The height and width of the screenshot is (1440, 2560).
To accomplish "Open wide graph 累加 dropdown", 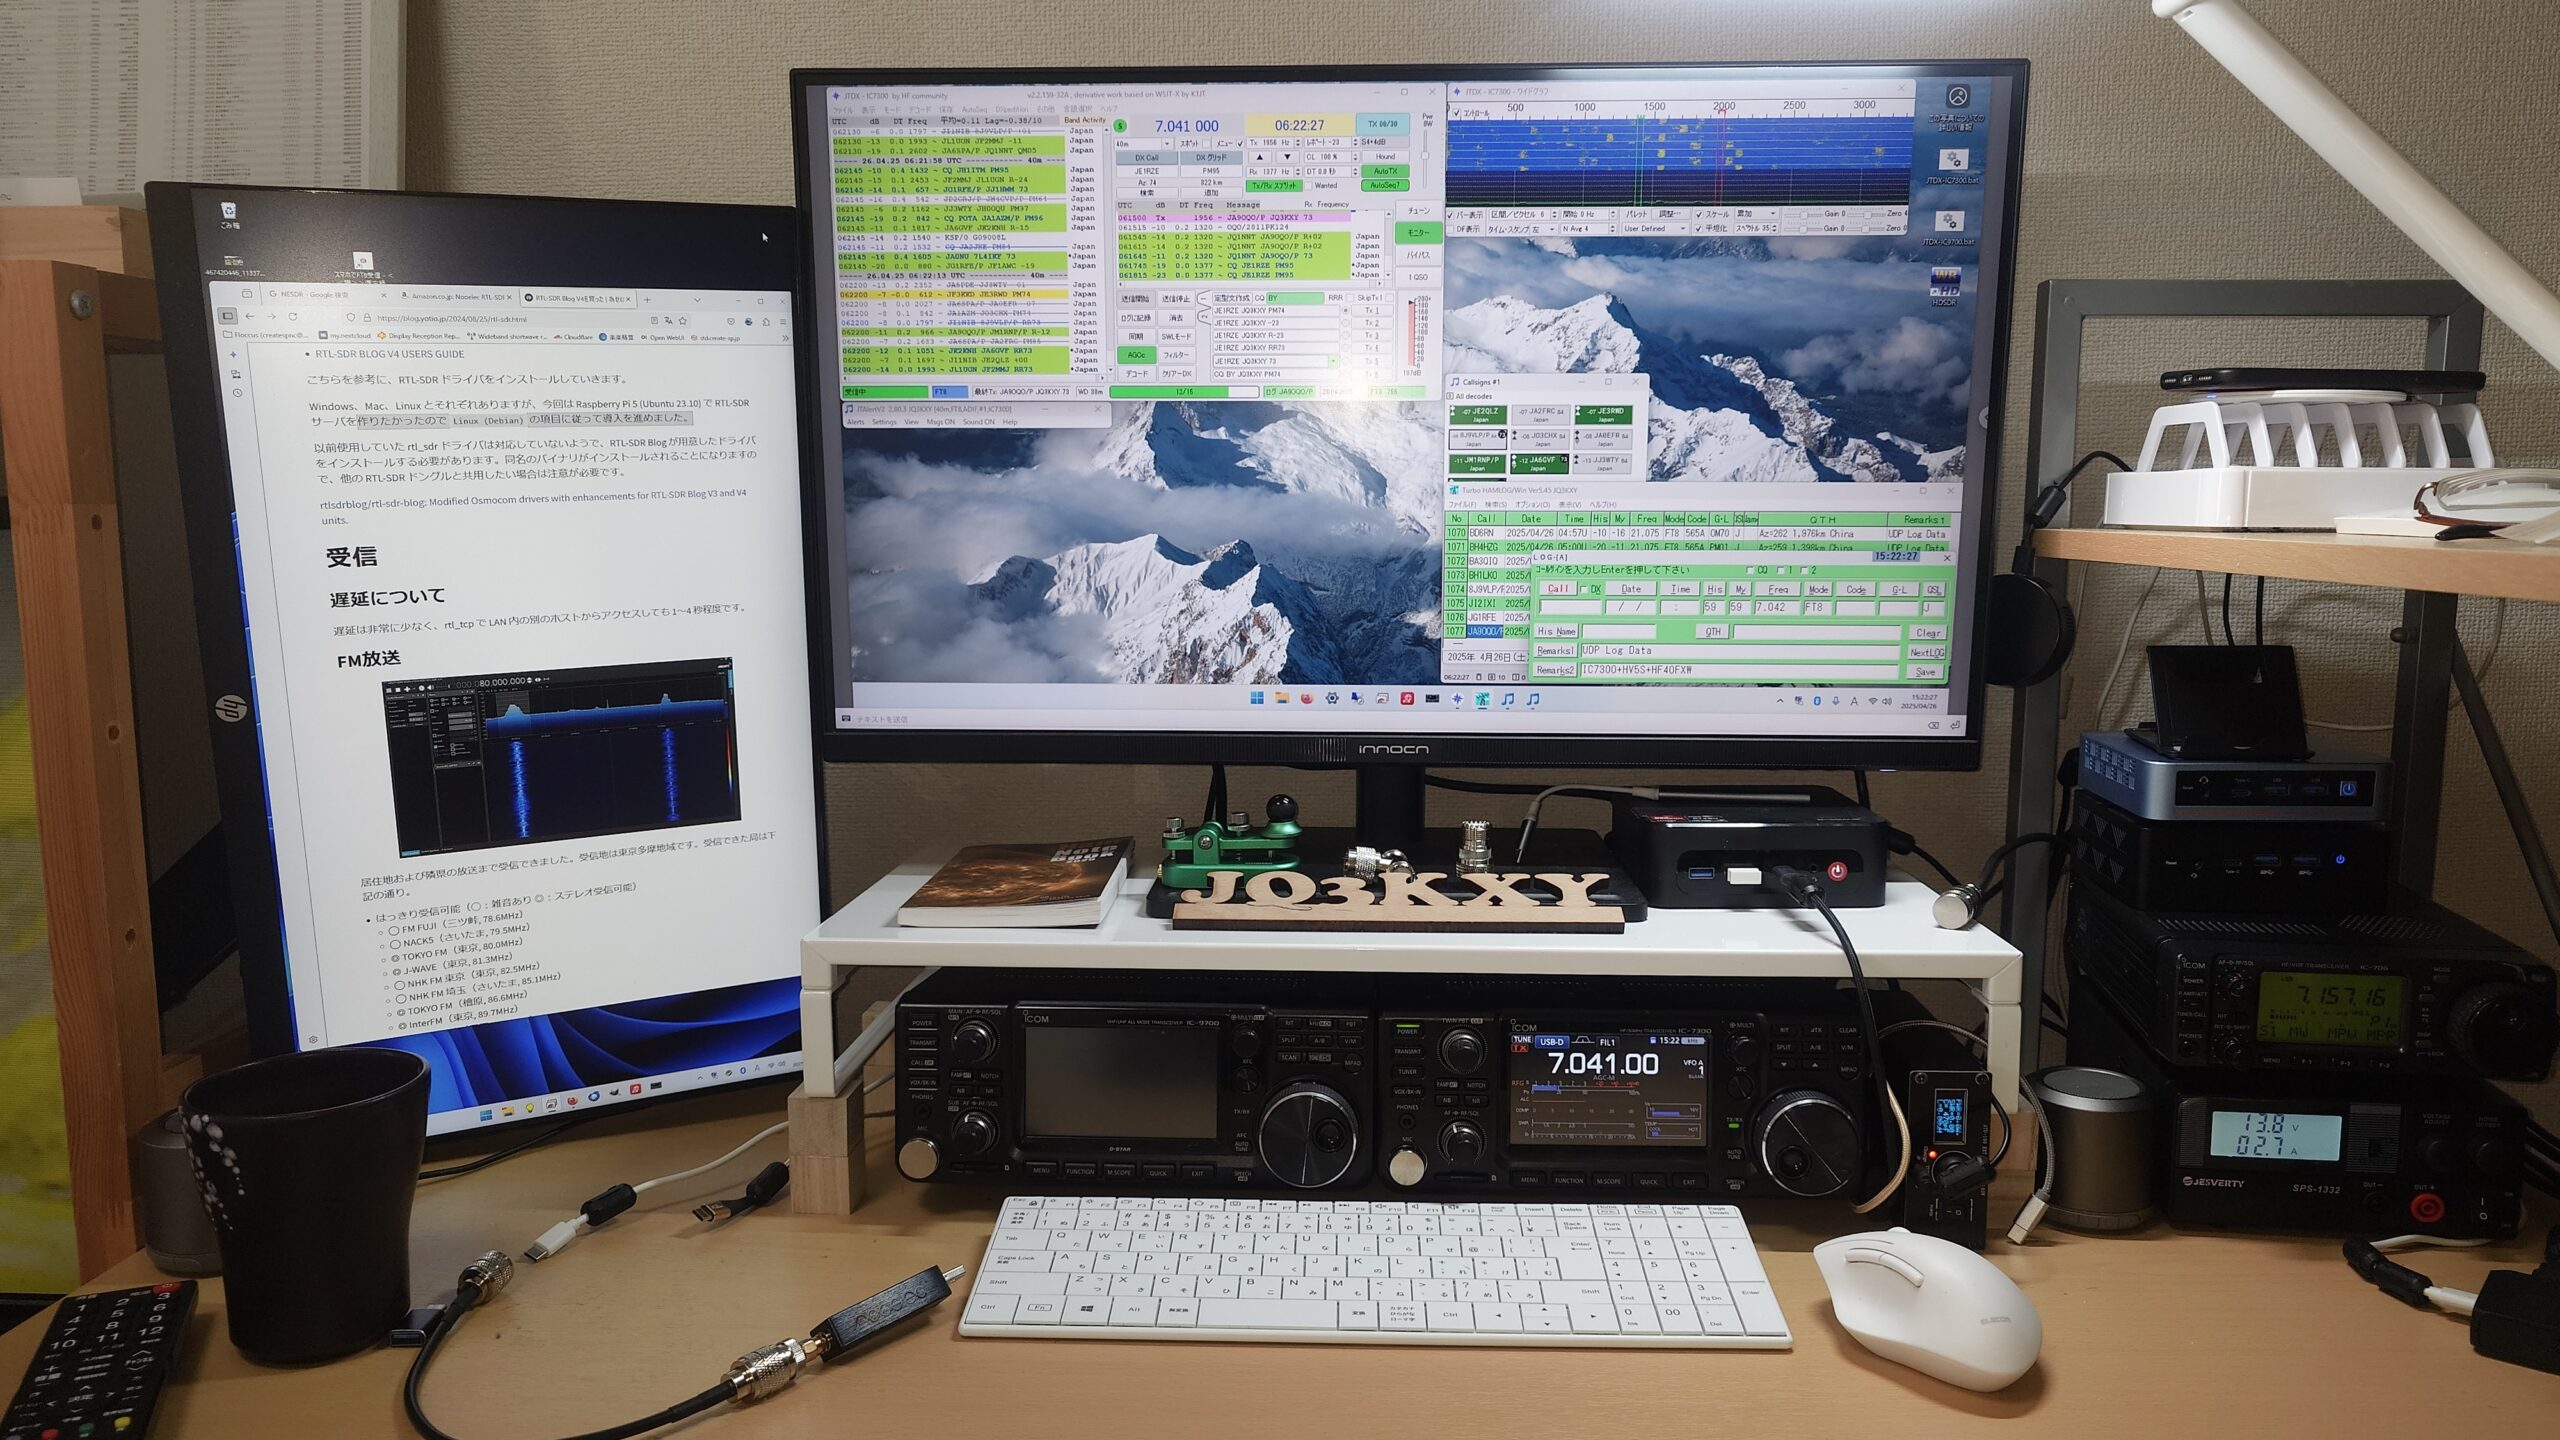I will coord(1757,214).
